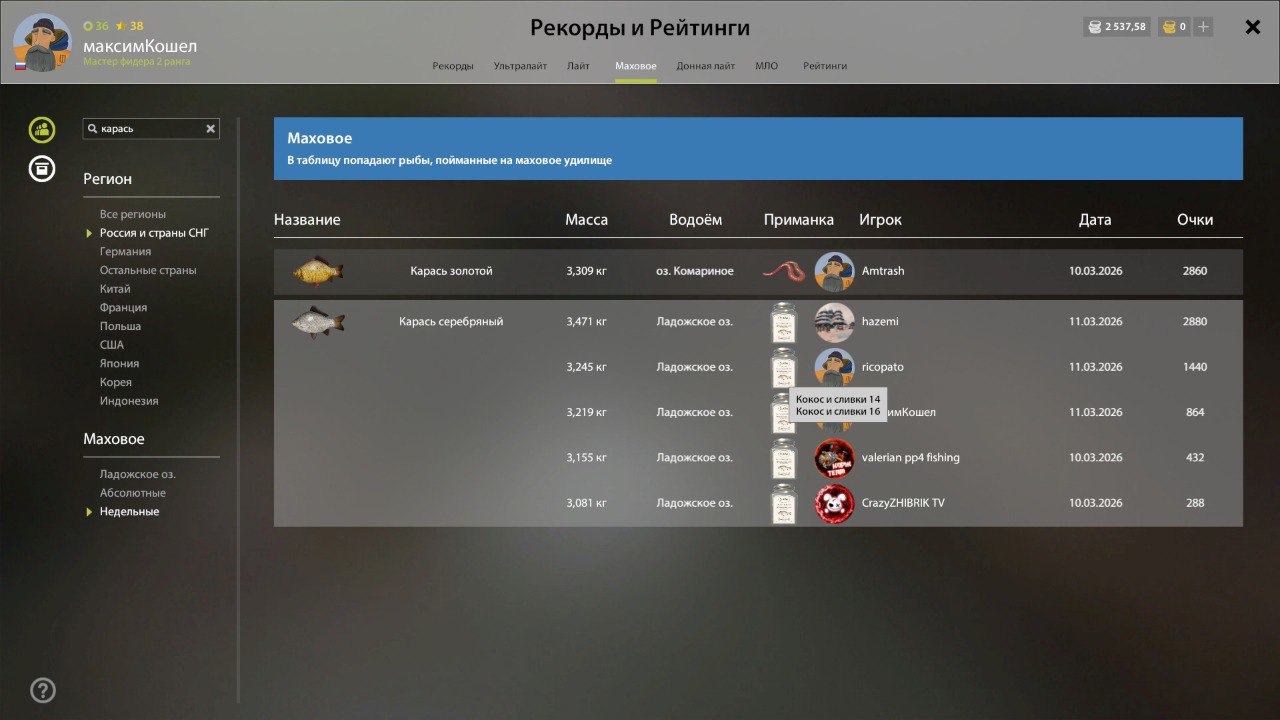
Task: Open the help question mark icon
Action: [x=43, y=690]
